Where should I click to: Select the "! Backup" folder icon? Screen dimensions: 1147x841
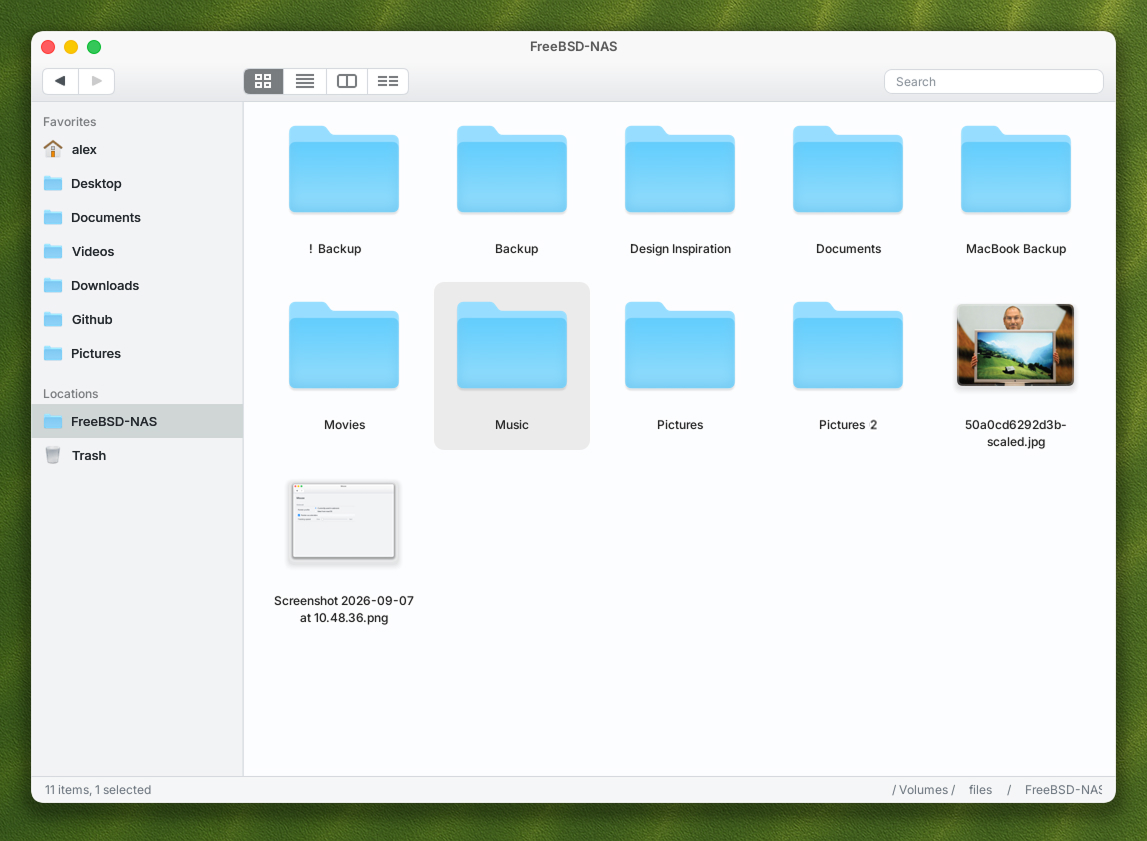(x=344, y=170)
